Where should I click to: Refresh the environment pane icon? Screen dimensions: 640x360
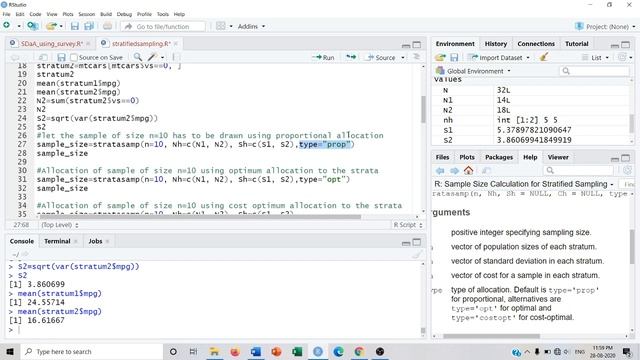tap(622, 57)
